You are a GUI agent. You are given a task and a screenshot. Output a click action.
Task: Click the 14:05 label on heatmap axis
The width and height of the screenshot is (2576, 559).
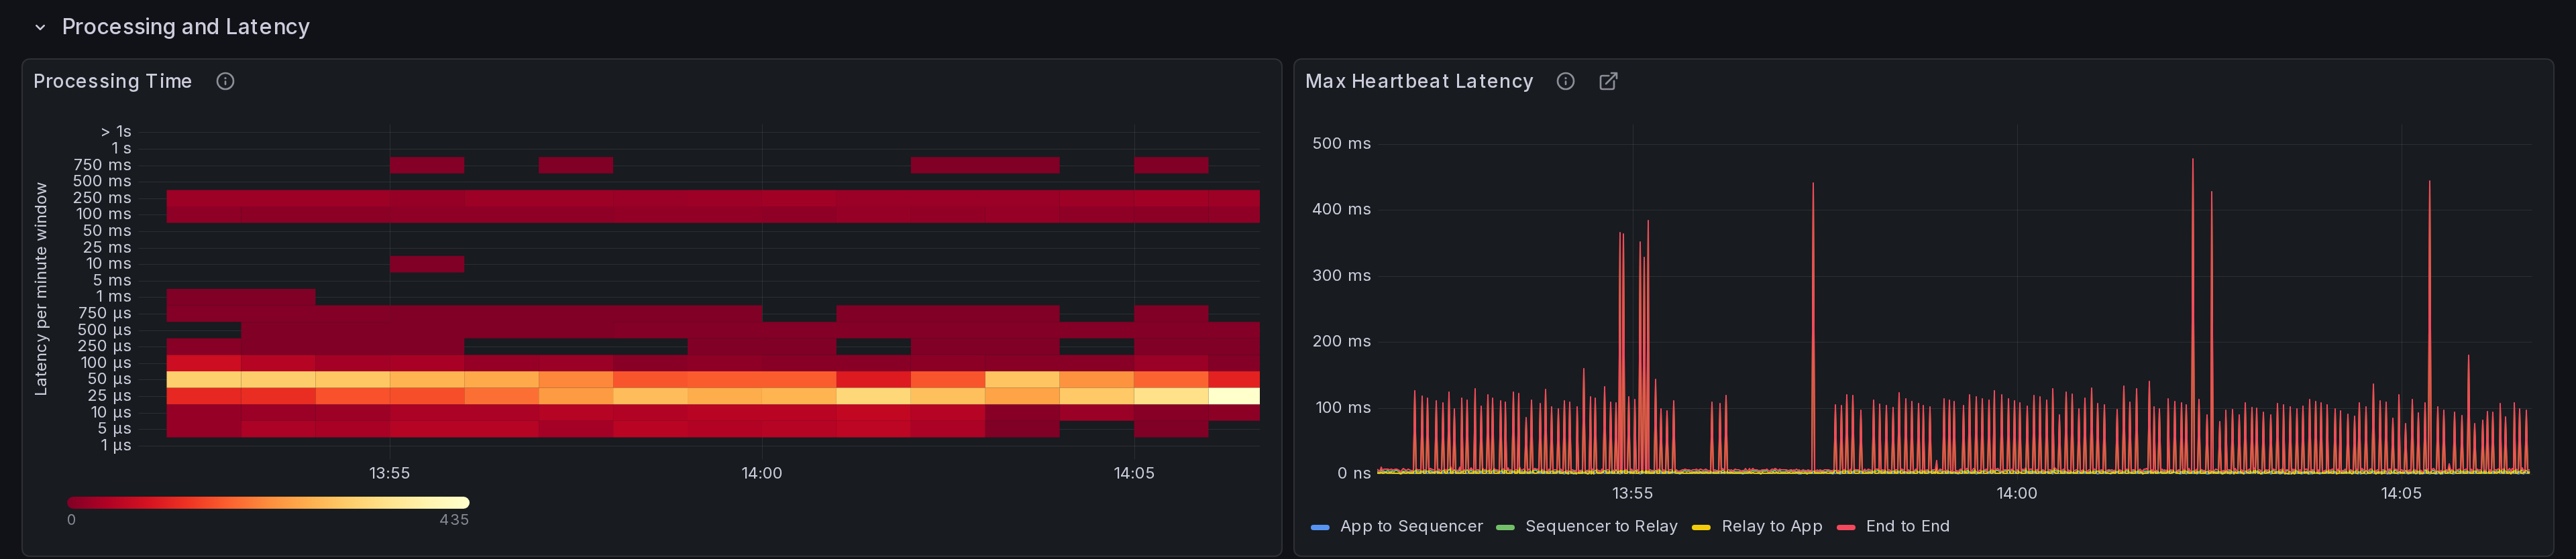[x=1134, y=473]
